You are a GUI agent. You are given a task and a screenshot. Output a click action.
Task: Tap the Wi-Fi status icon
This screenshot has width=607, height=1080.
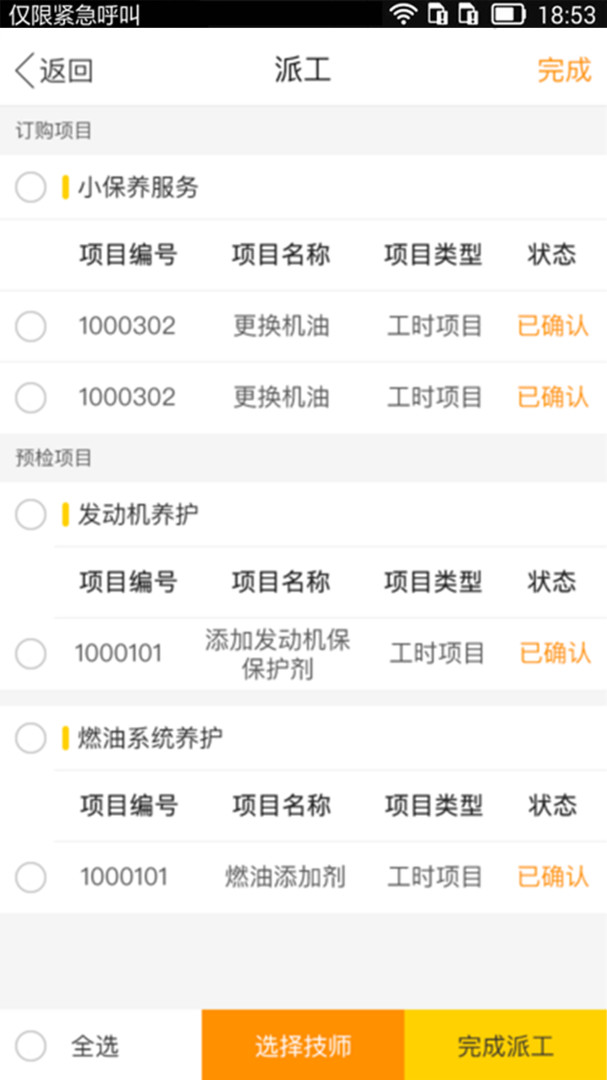pyautogui.click(x=403, y=14)
